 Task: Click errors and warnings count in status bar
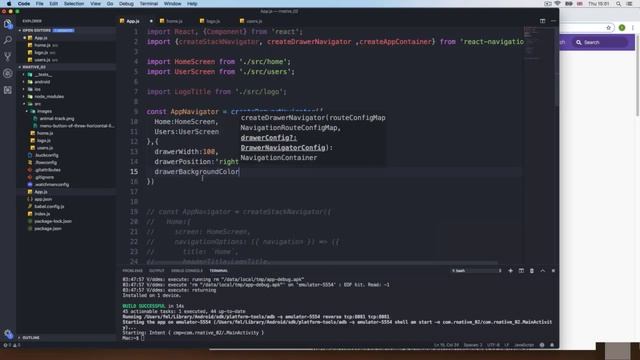[12, 345]
